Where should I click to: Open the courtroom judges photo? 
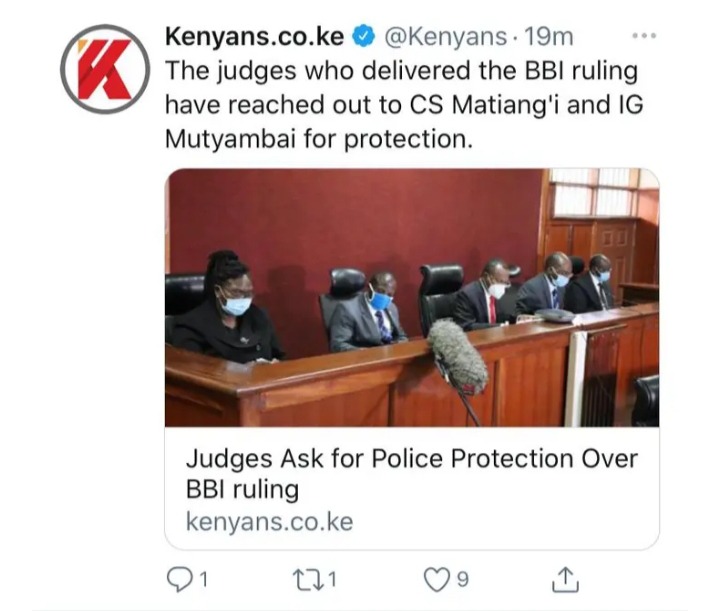(412, 298)
